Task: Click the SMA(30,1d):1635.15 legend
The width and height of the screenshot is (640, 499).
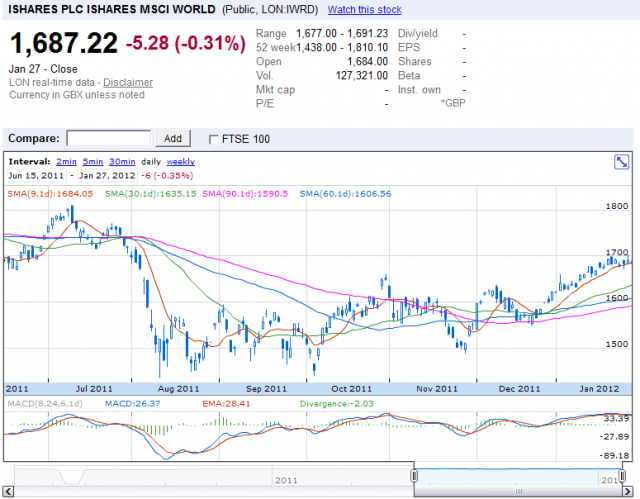Action: (x=151, y=194)
